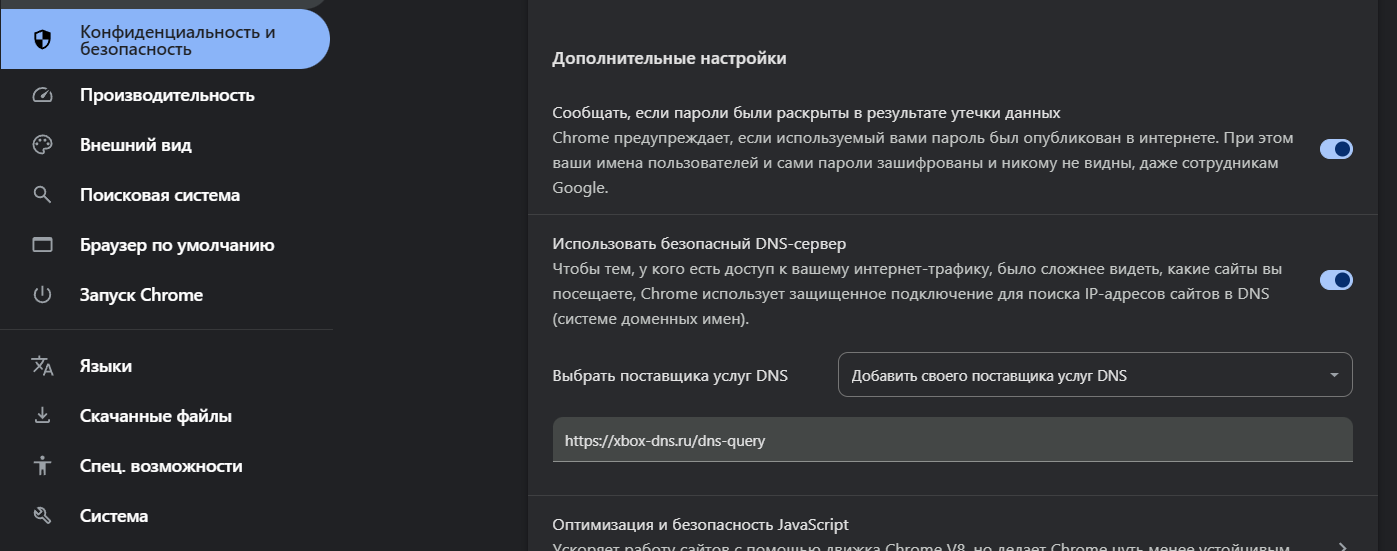This screenshot has width=1397, height=551.
Task: Click the palette icon next to Внешний вид
Action: 42,146
